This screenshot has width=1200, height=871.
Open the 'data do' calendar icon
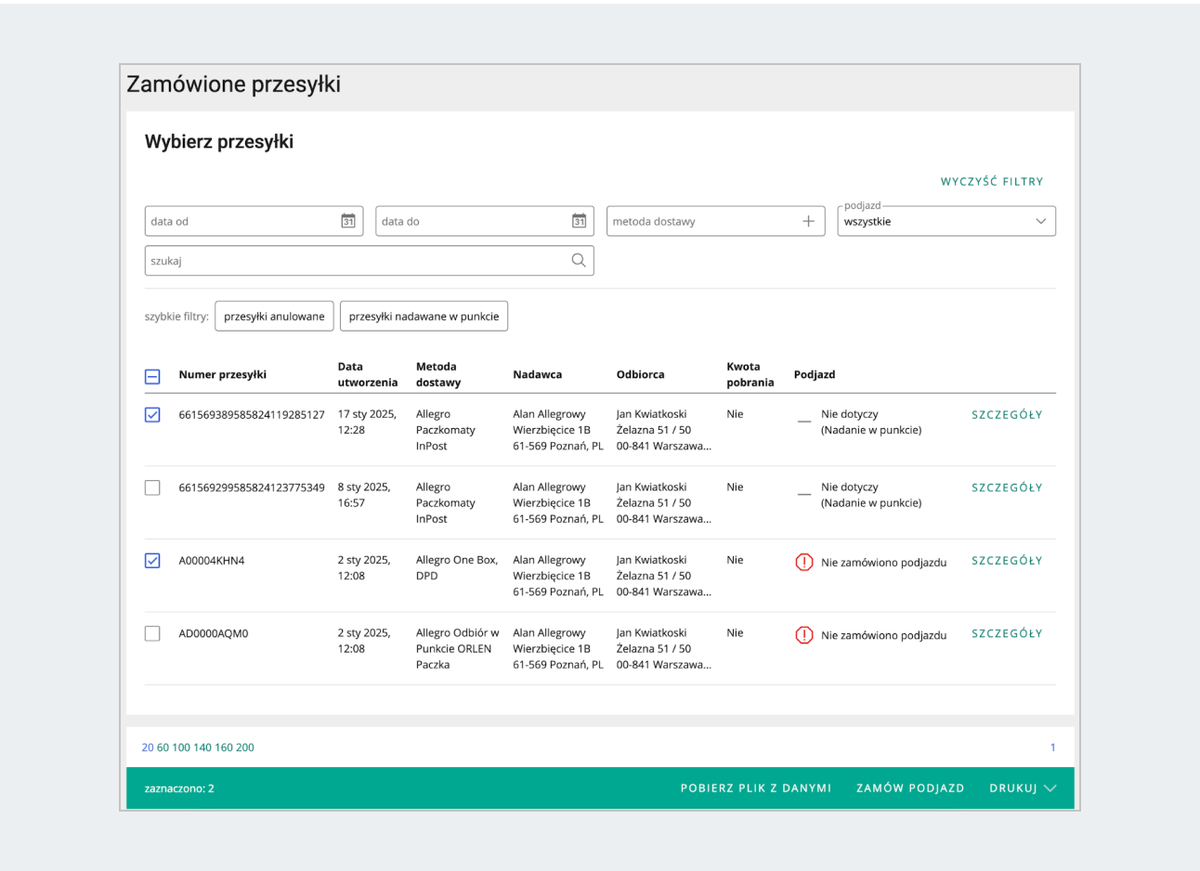579,221
